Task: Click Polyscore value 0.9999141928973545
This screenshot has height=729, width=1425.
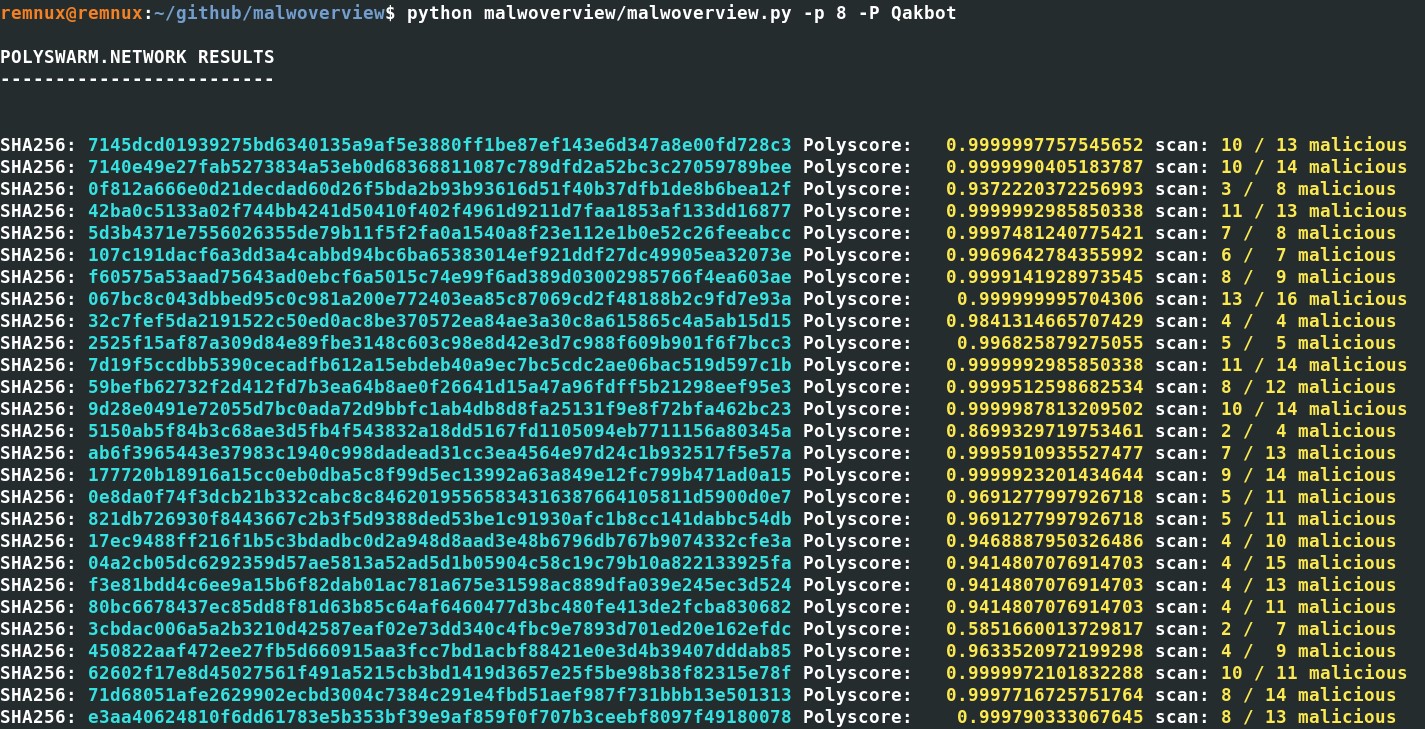Action: 1044,277
